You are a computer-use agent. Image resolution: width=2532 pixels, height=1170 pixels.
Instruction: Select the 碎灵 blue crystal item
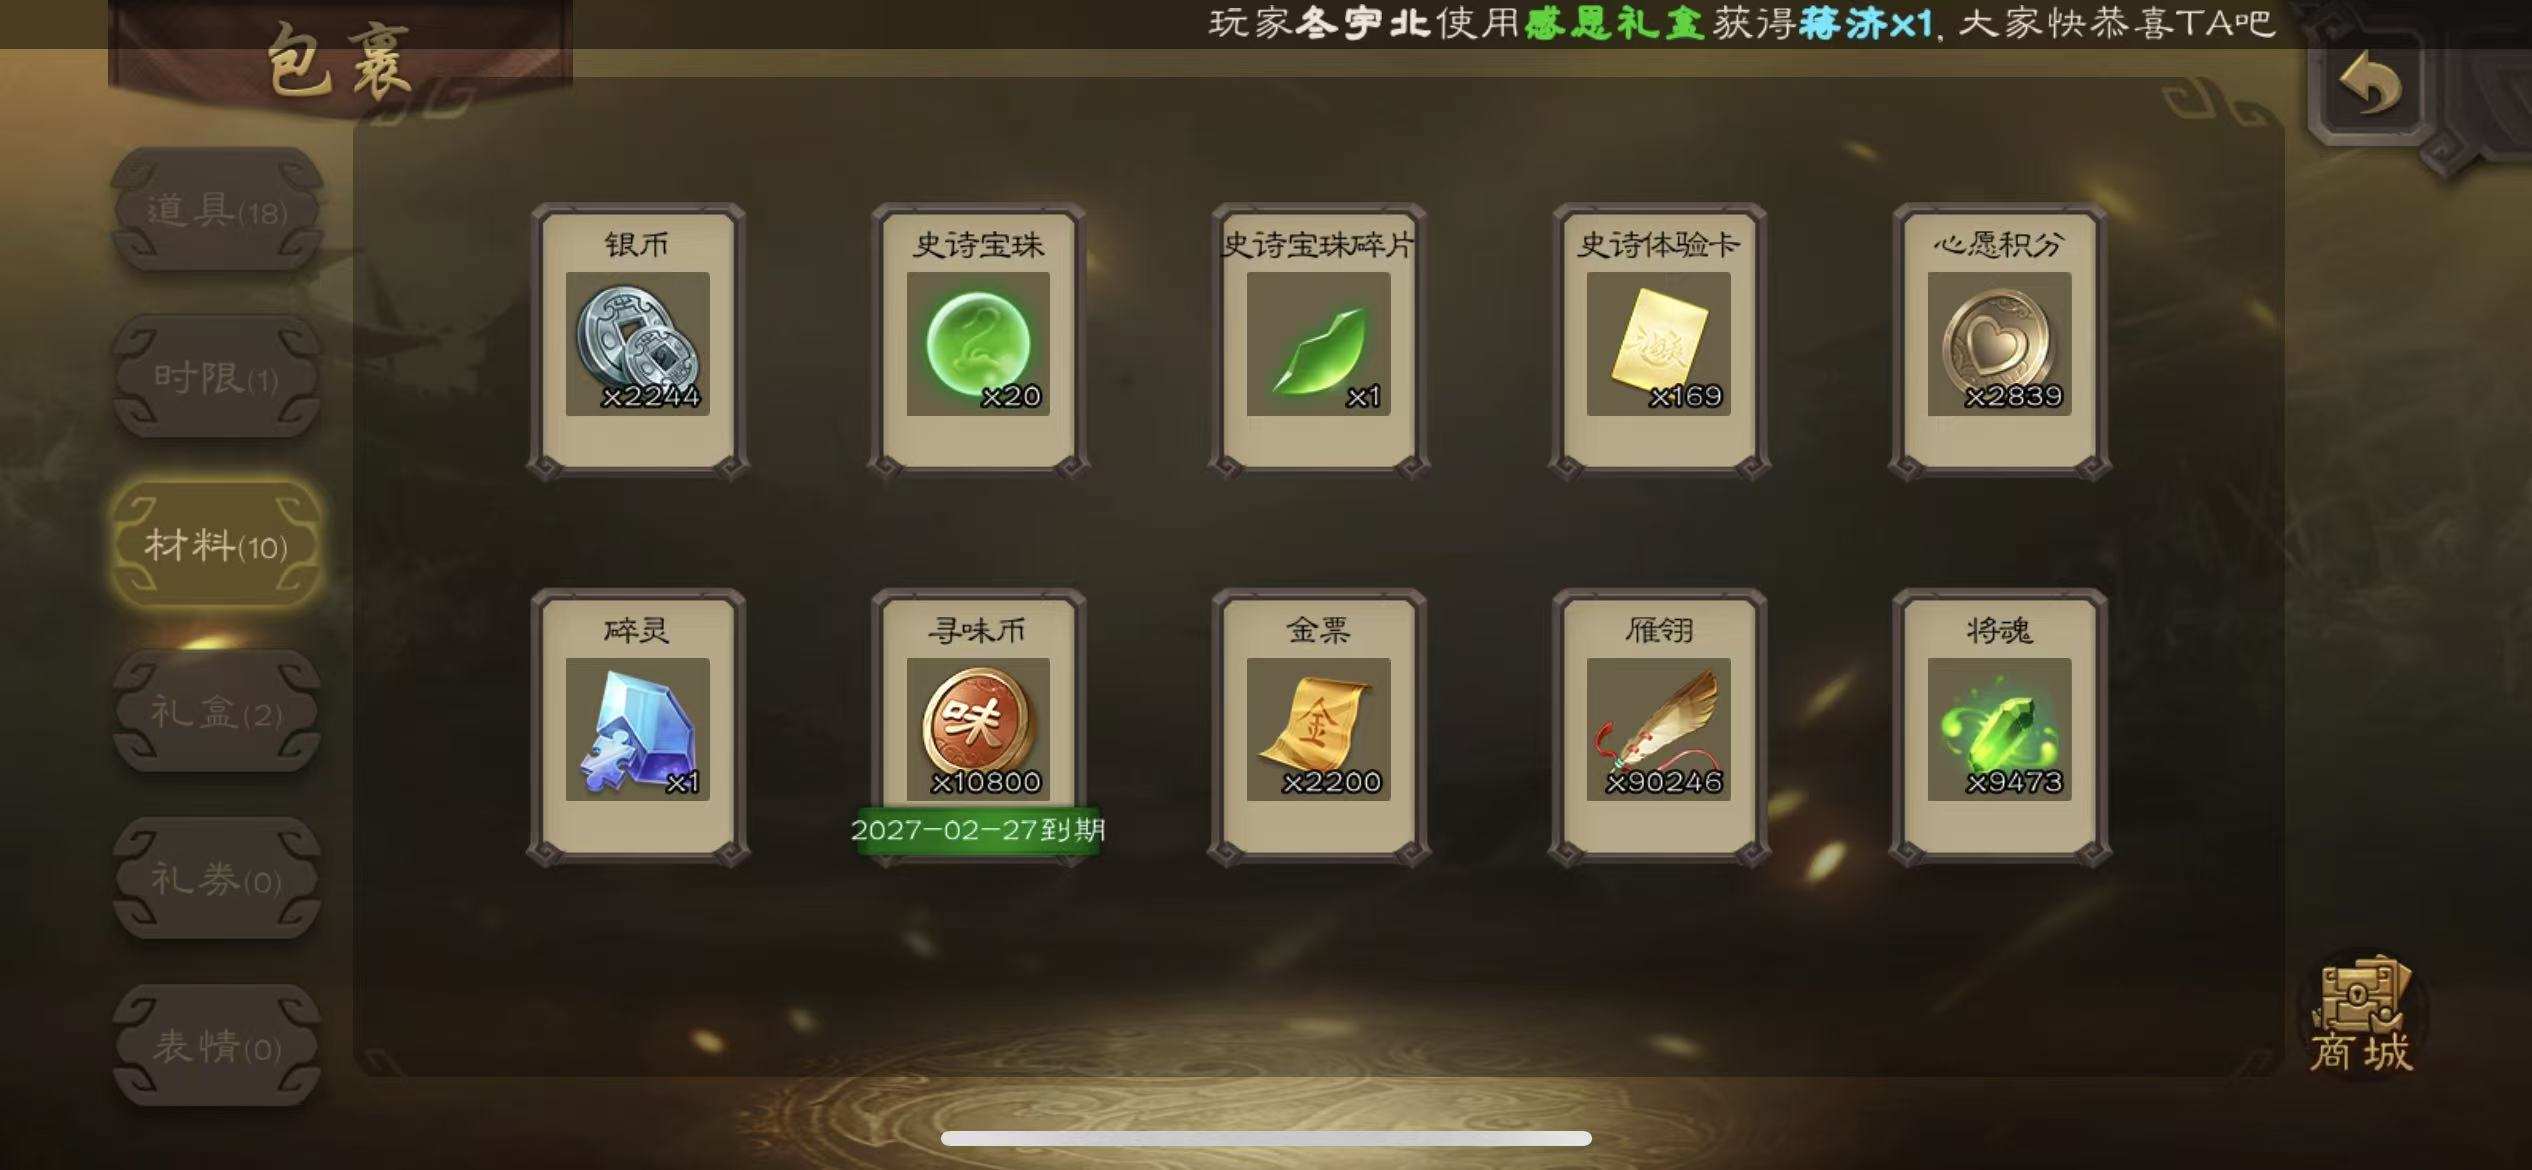point(638,727)
